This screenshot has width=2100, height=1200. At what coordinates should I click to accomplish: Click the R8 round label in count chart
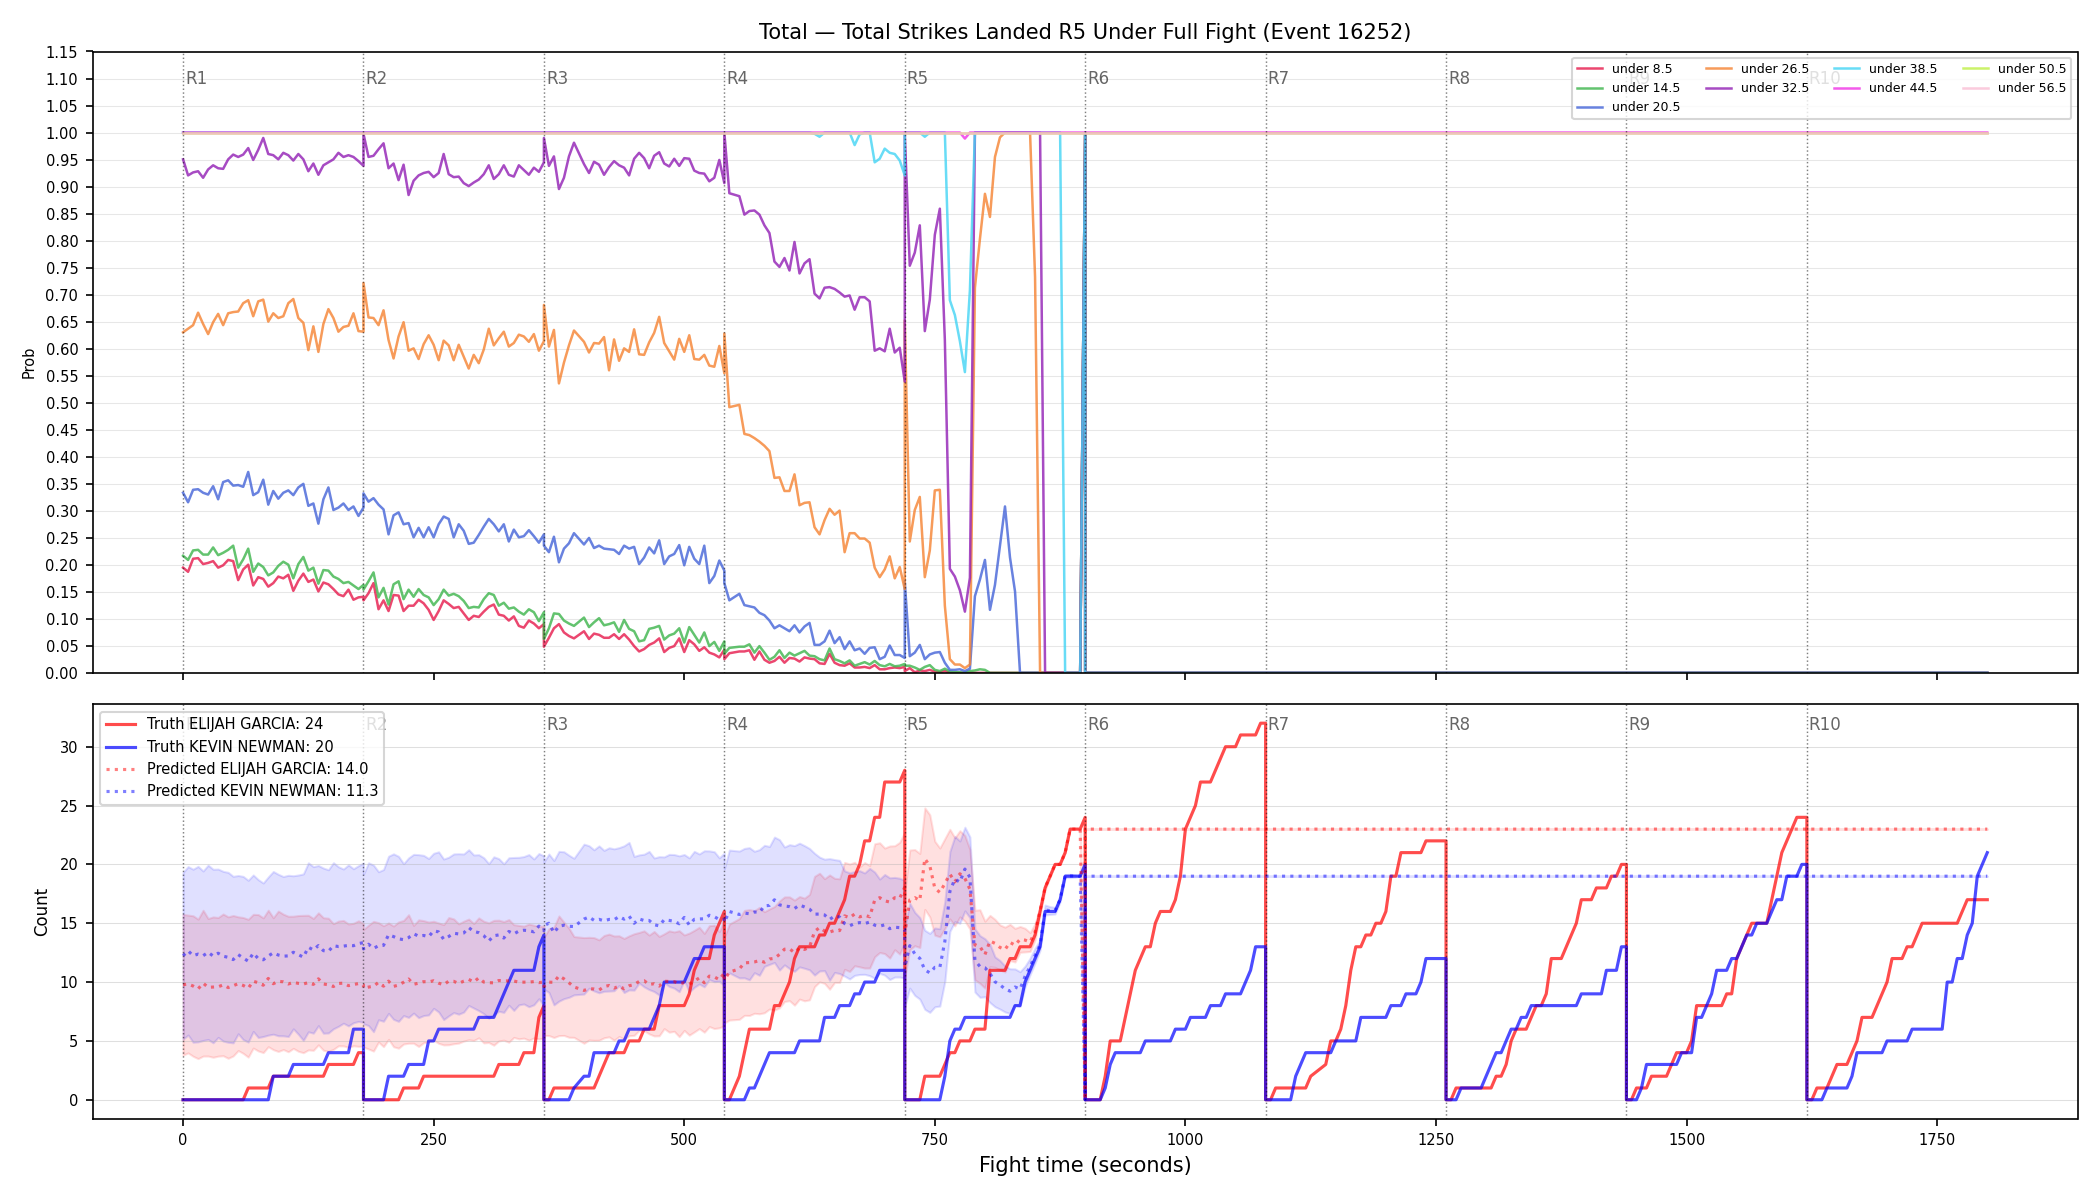[x=1459, y=724]
